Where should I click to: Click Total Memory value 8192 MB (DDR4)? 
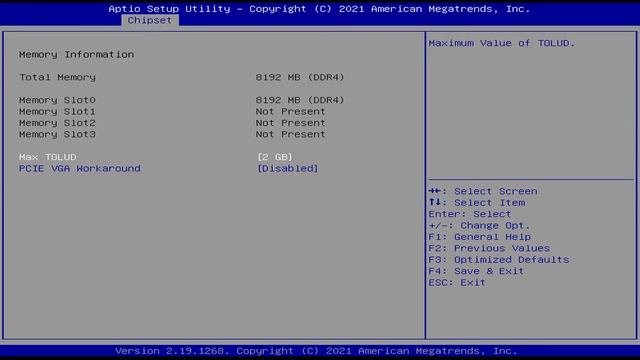[x=300, y=77]
